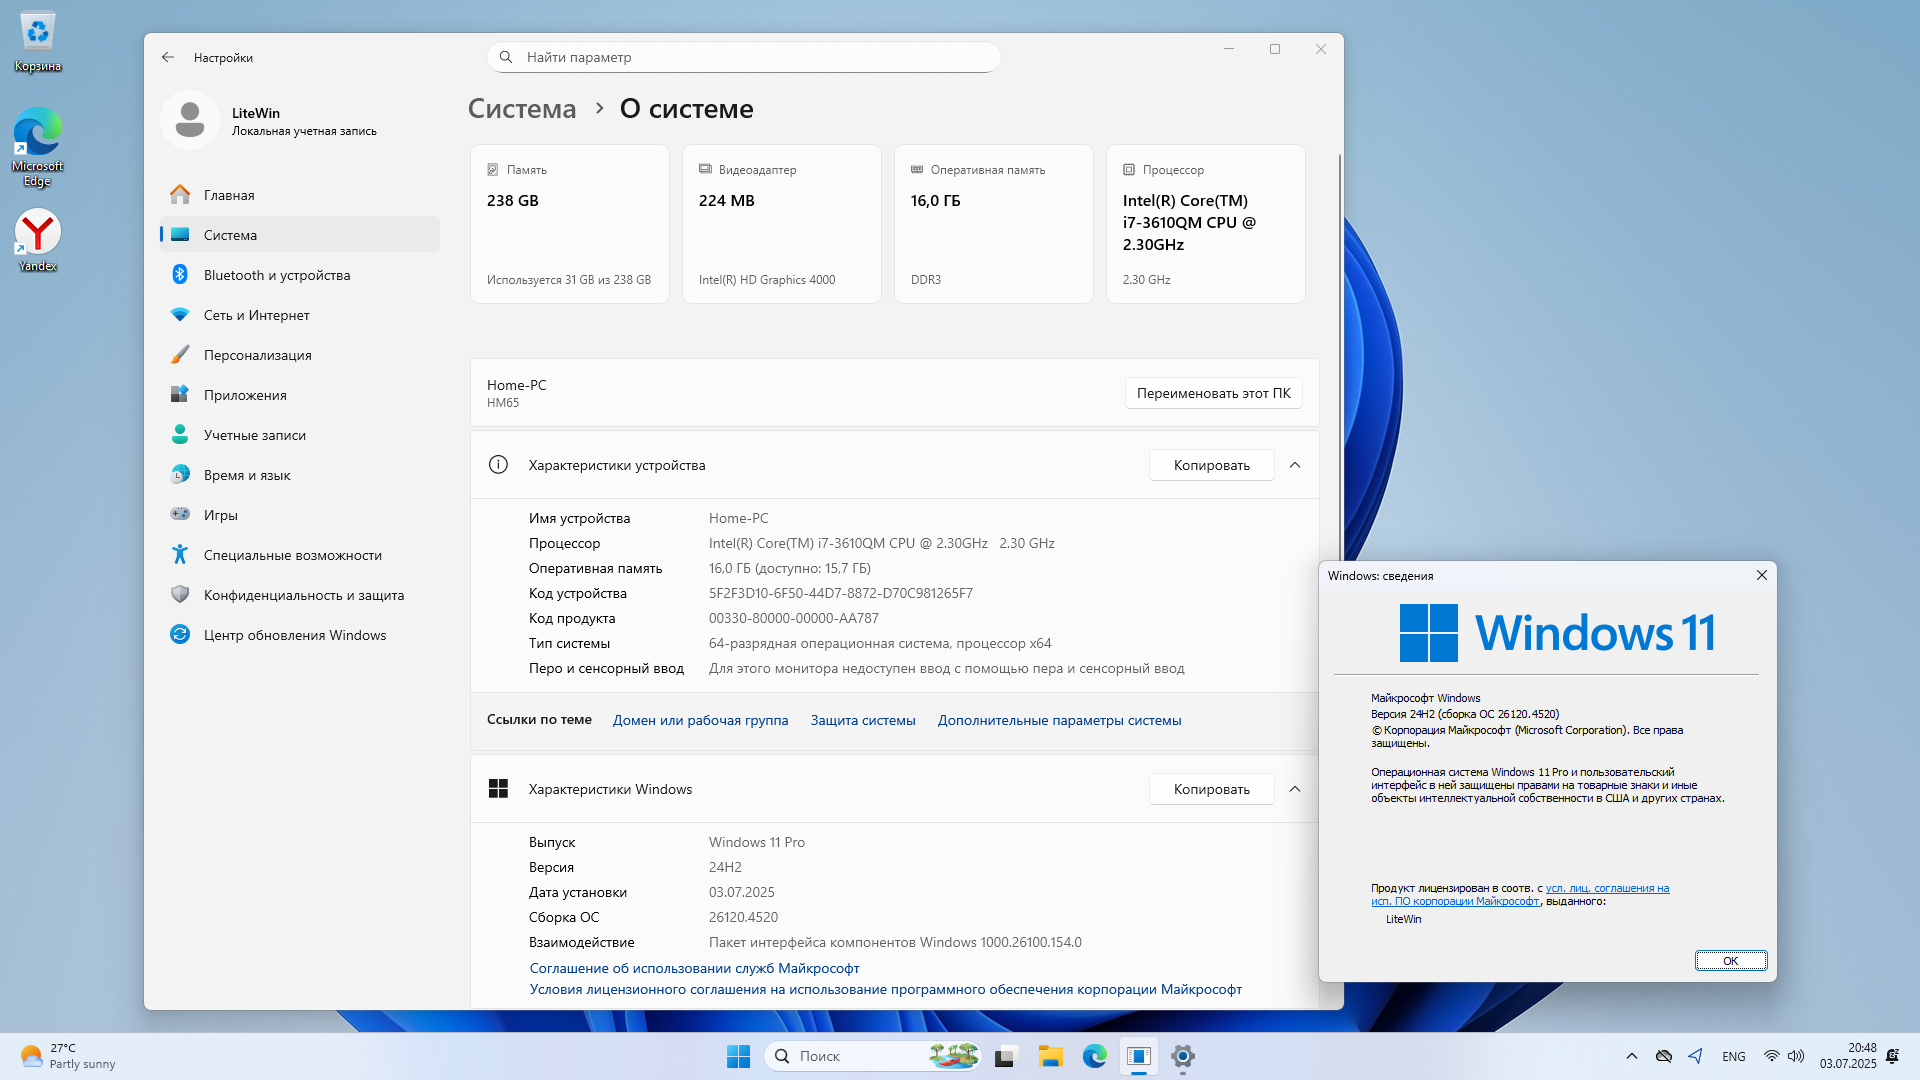This screenshot has width=1920, height=1080.
Task: Collapse Характеристики устройства section
Action: [1295, 465]
